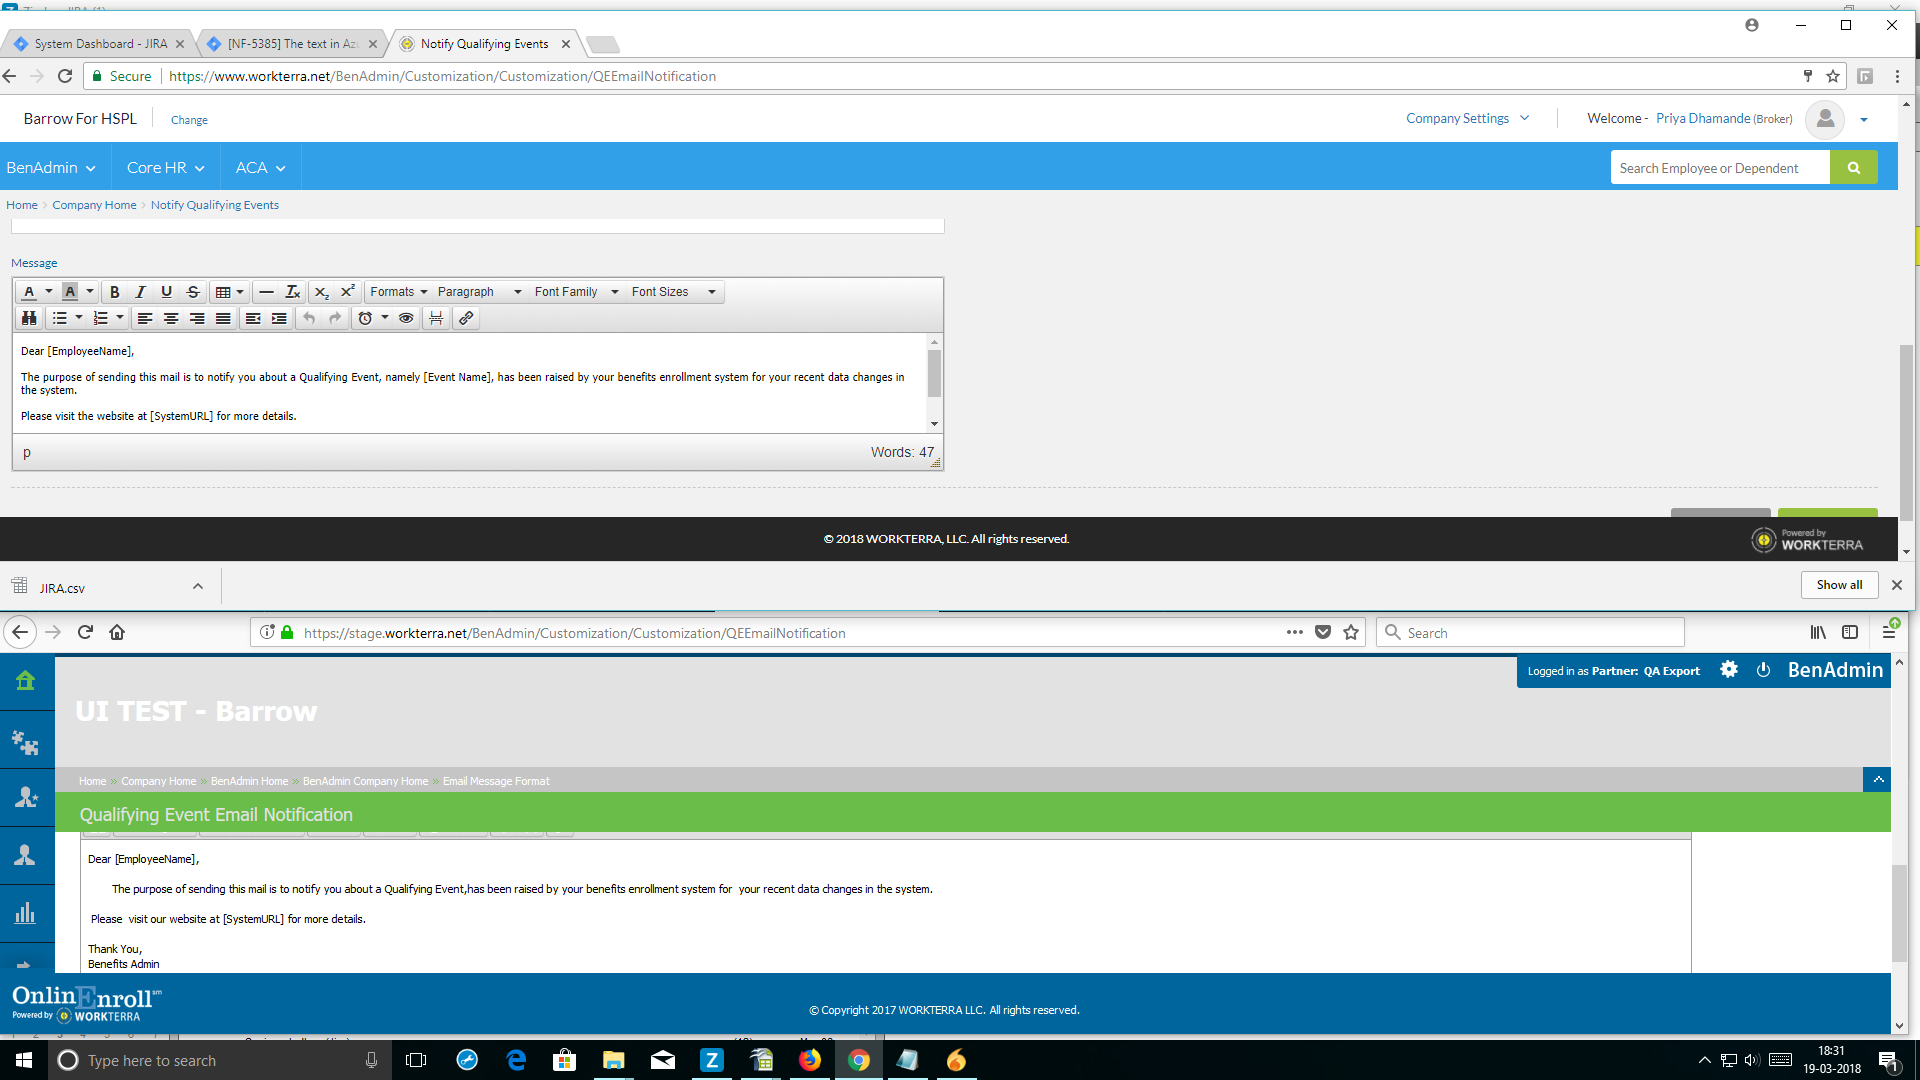This screenshot has width=1920, height=1080.
Task: Click the superscript icon
Action: click(347, 292)
